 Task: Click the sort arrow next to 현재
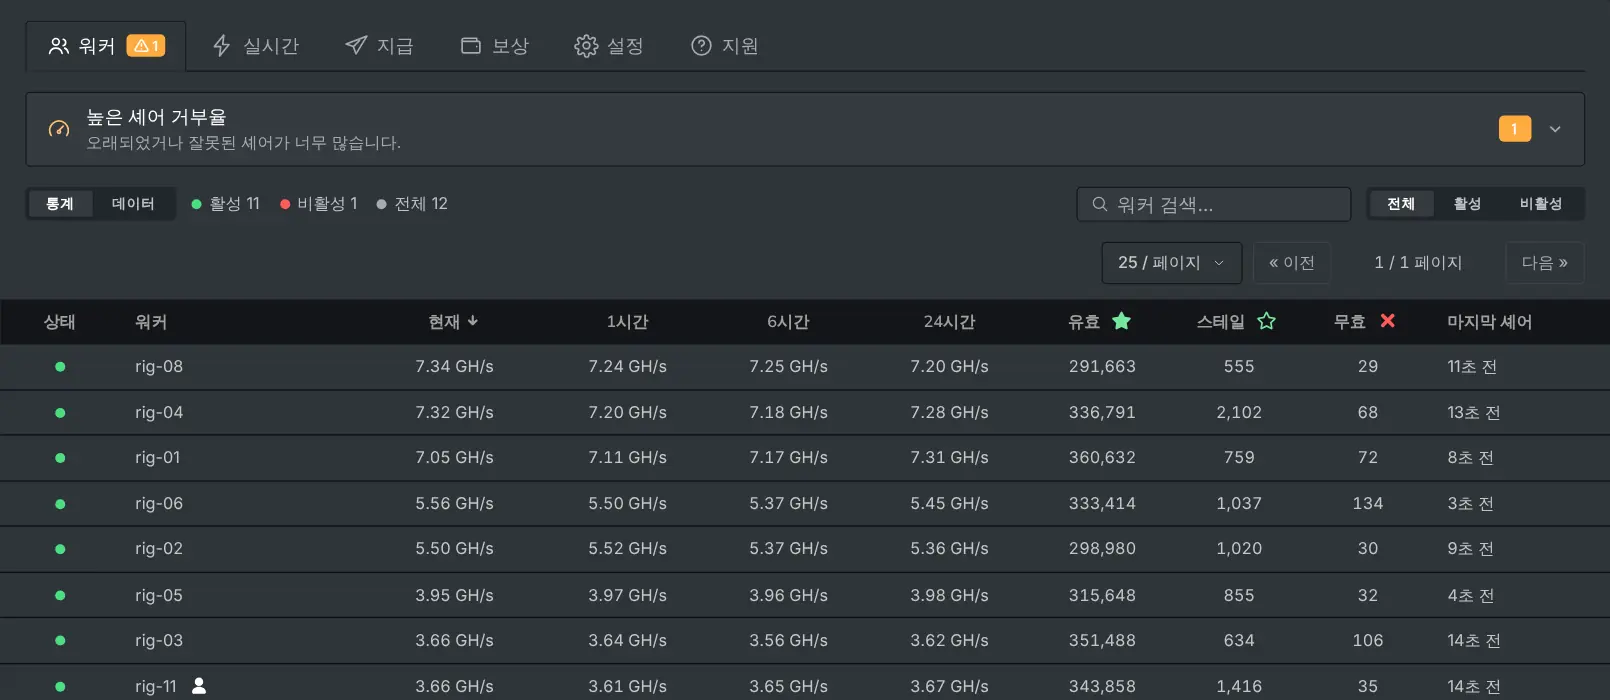click(x=473, y=321)
